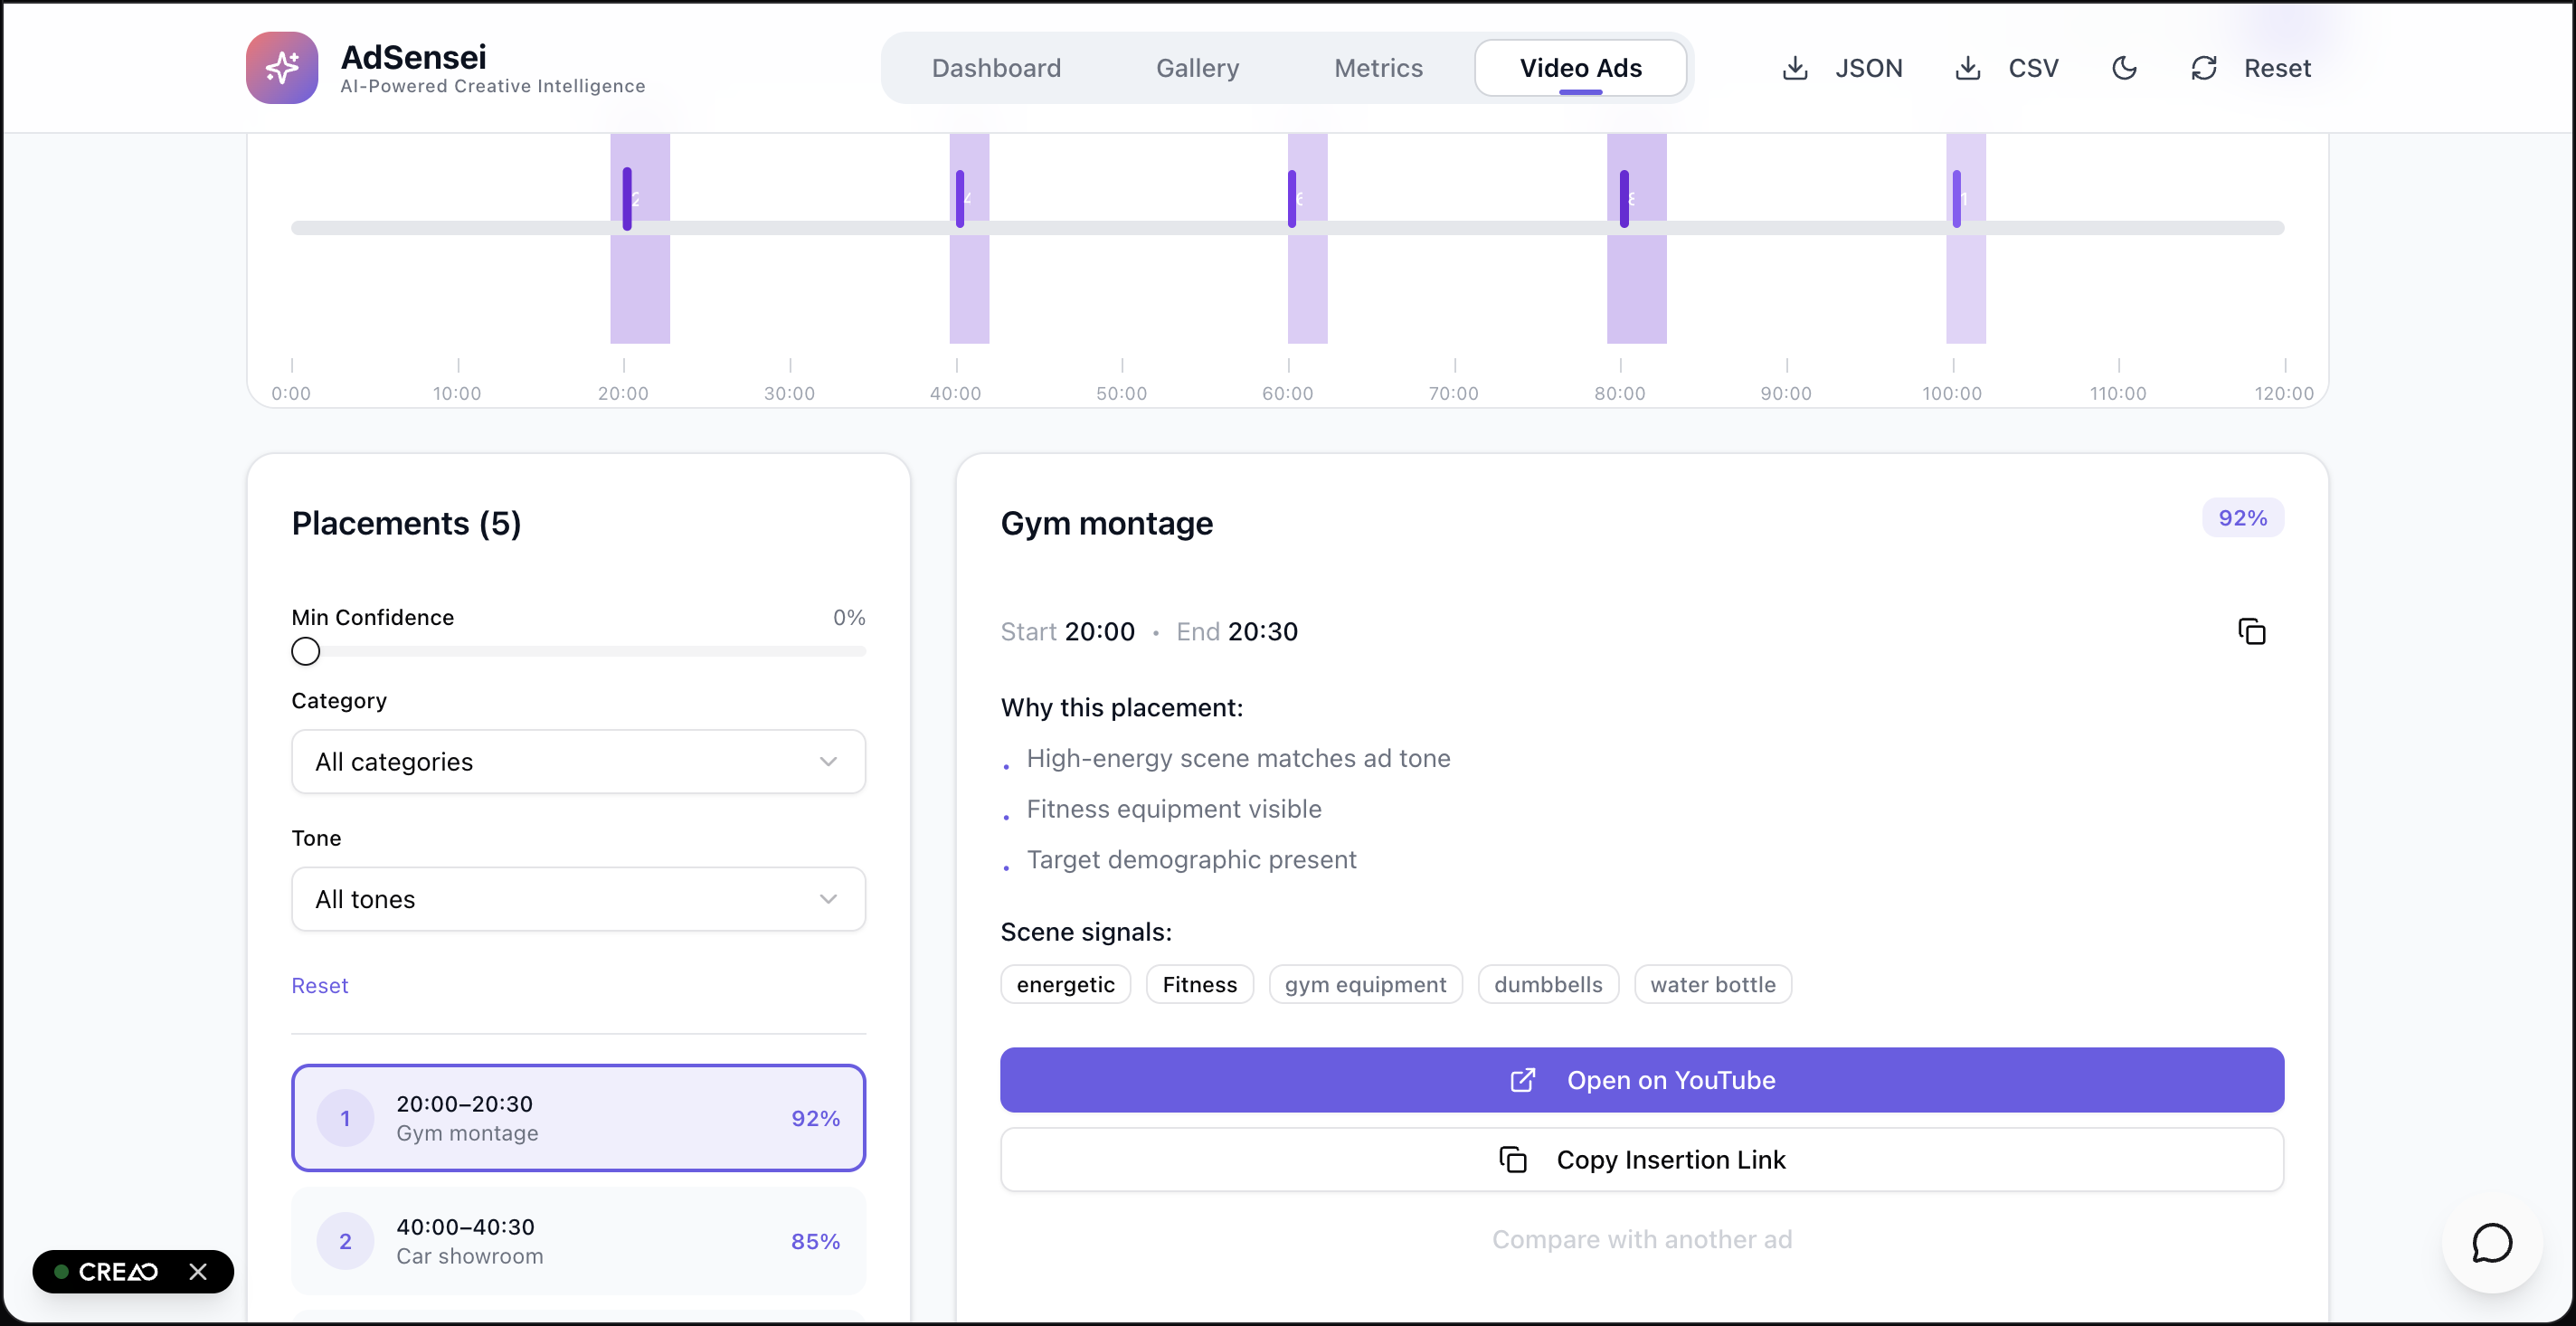This screenshot has width=2576, height=1326.
Task: Open the chat bubble icon
Action: [2491, 1243]
